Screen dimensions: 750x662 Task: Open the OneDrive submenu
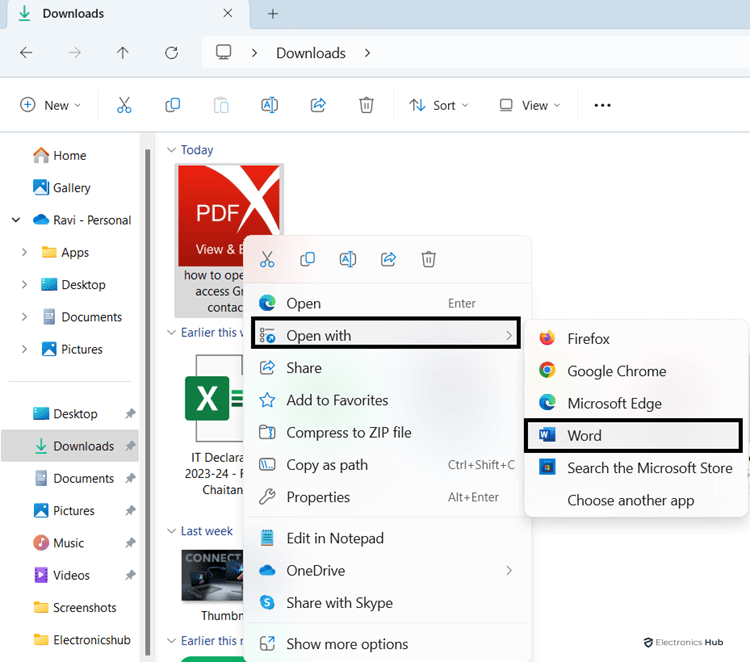(x=386, y=570)
